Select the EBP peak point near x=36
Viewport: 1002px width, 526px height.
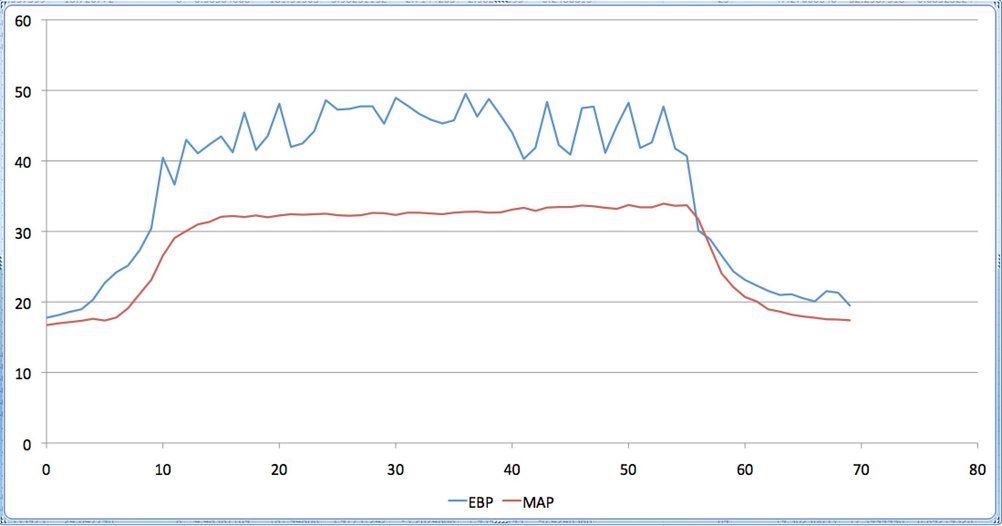465,94
